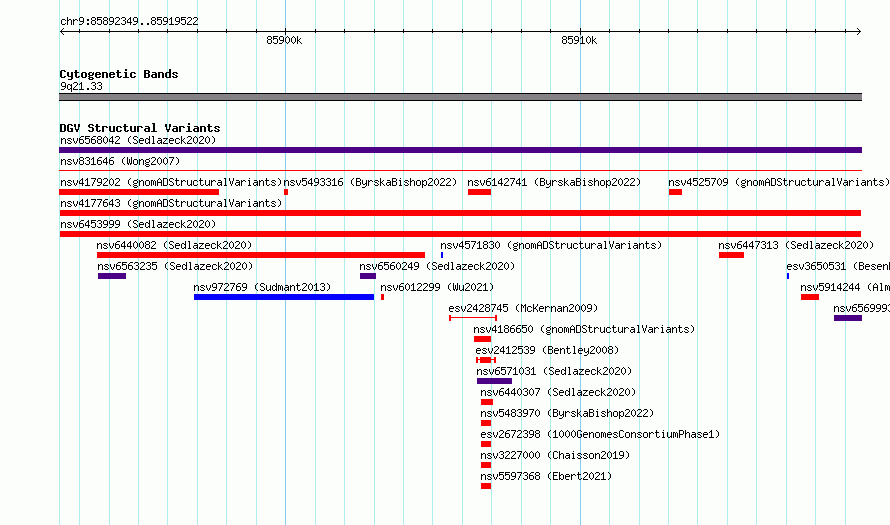Click the red nsv6440082 variant bar

pos(261,255)
